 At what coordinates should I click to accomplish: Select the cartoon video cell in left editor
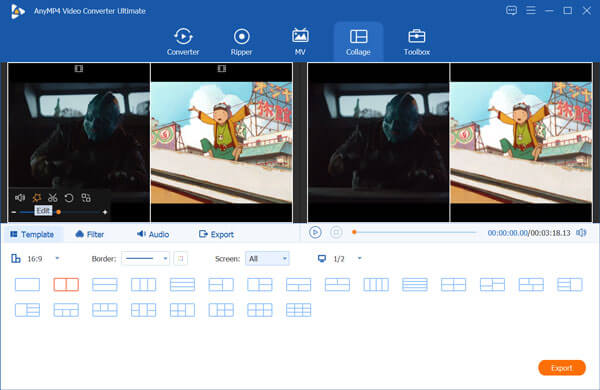[x=222, y=142]
